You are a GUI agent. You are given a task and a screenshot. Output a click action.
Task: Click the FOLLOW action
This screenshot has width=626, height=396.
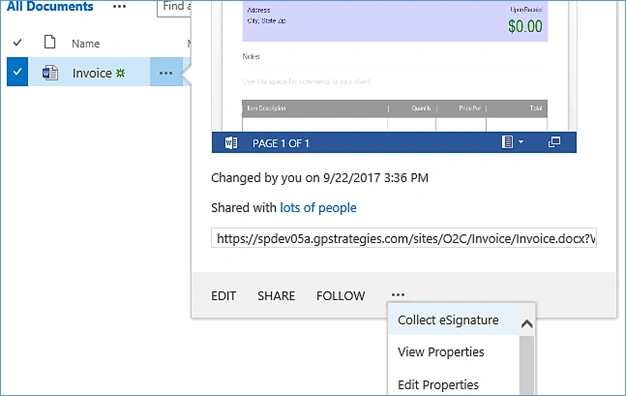pos(341,296)
